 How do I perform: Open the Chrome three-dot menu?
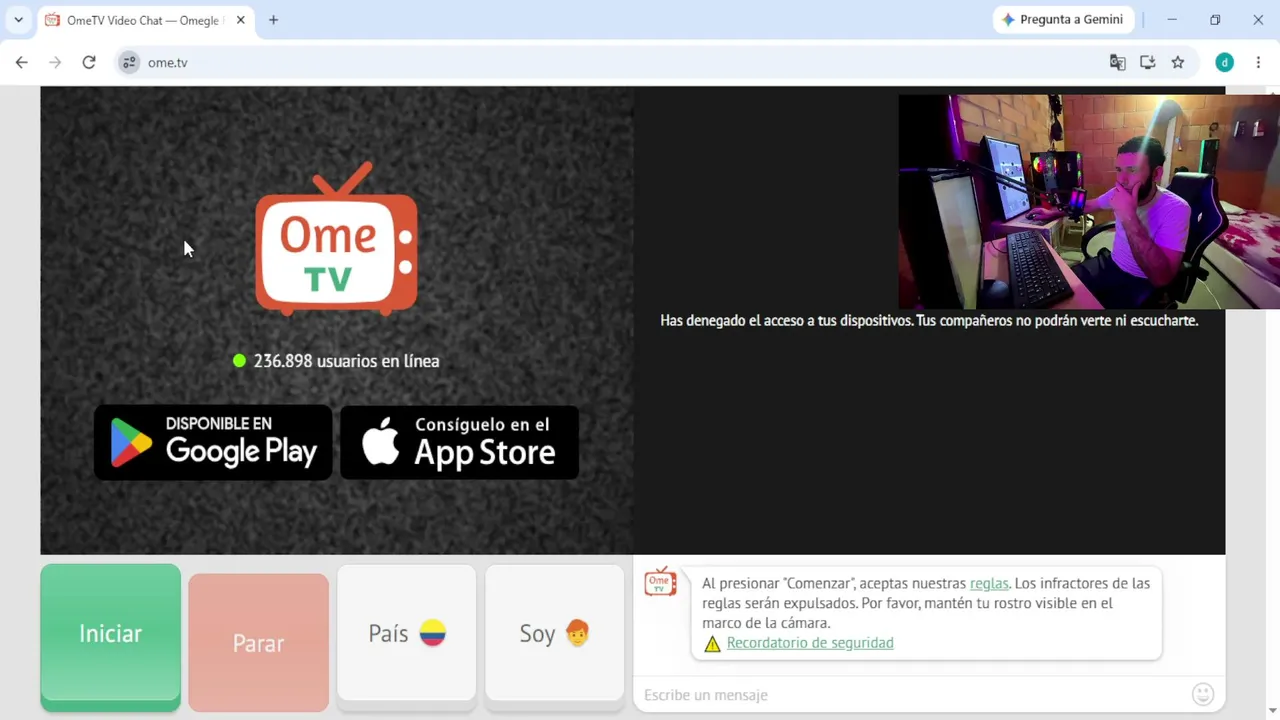pos(1258,62)
